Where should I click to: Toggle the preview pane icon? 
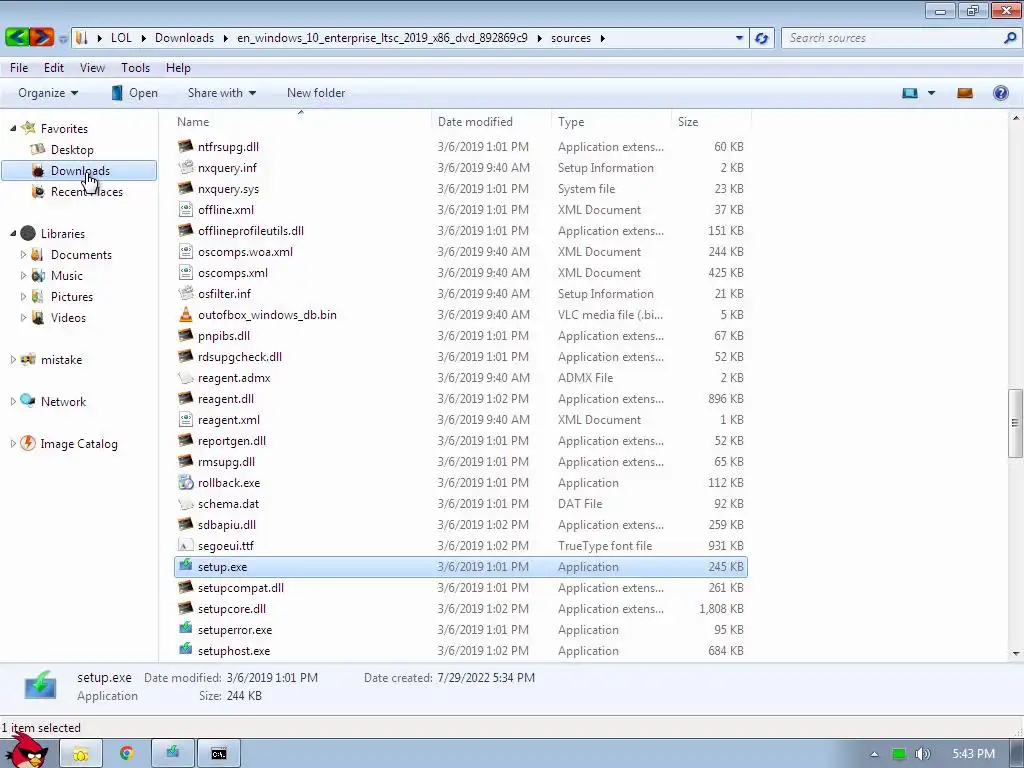click(965, 93)
